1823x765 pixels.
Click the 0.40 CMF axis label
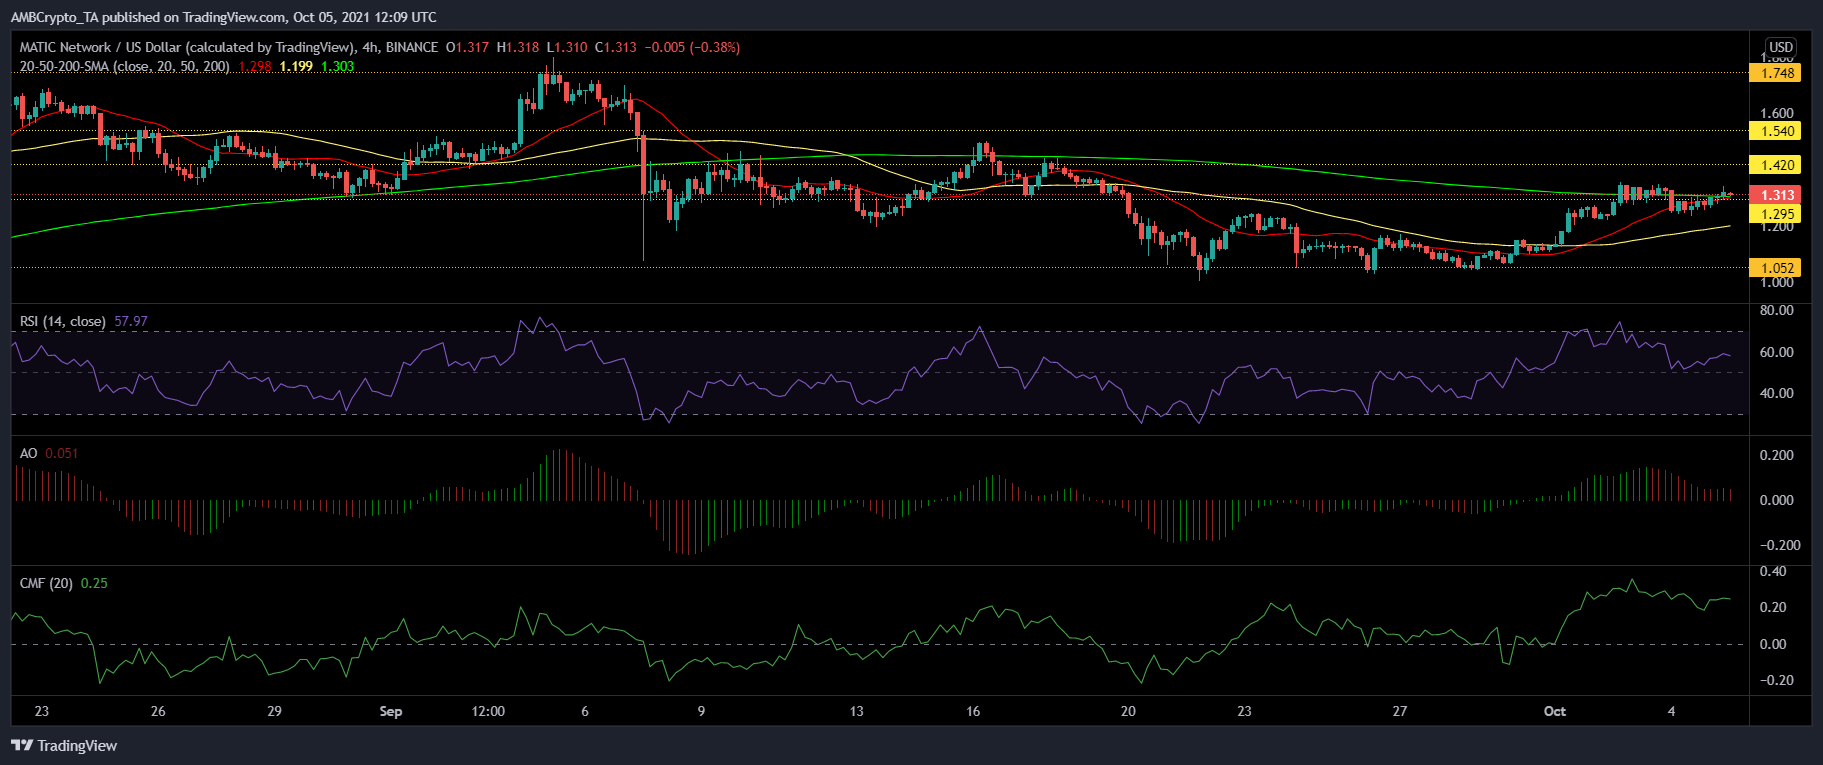(1773, 572)
